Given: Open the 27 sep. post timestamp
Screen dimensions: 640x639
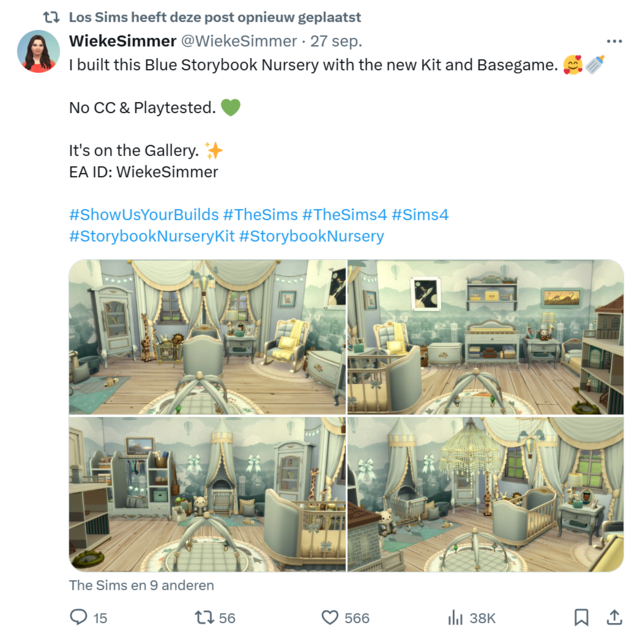Looking at the screenshot, I should [336, 41].
